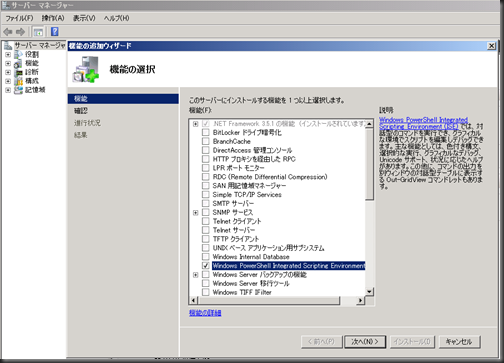Screen dimensions: 504x363
Task: Expand Windows Server バックアップの機能
Action: [196, 275]
